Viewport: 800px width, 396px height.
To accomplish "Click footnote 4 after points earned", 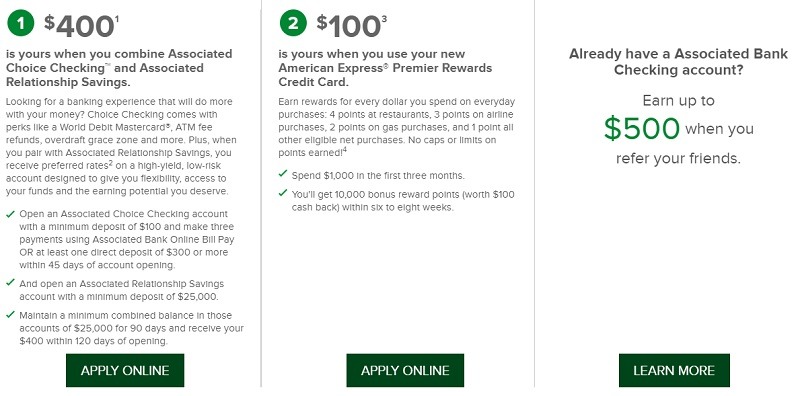I will [345, 150].
